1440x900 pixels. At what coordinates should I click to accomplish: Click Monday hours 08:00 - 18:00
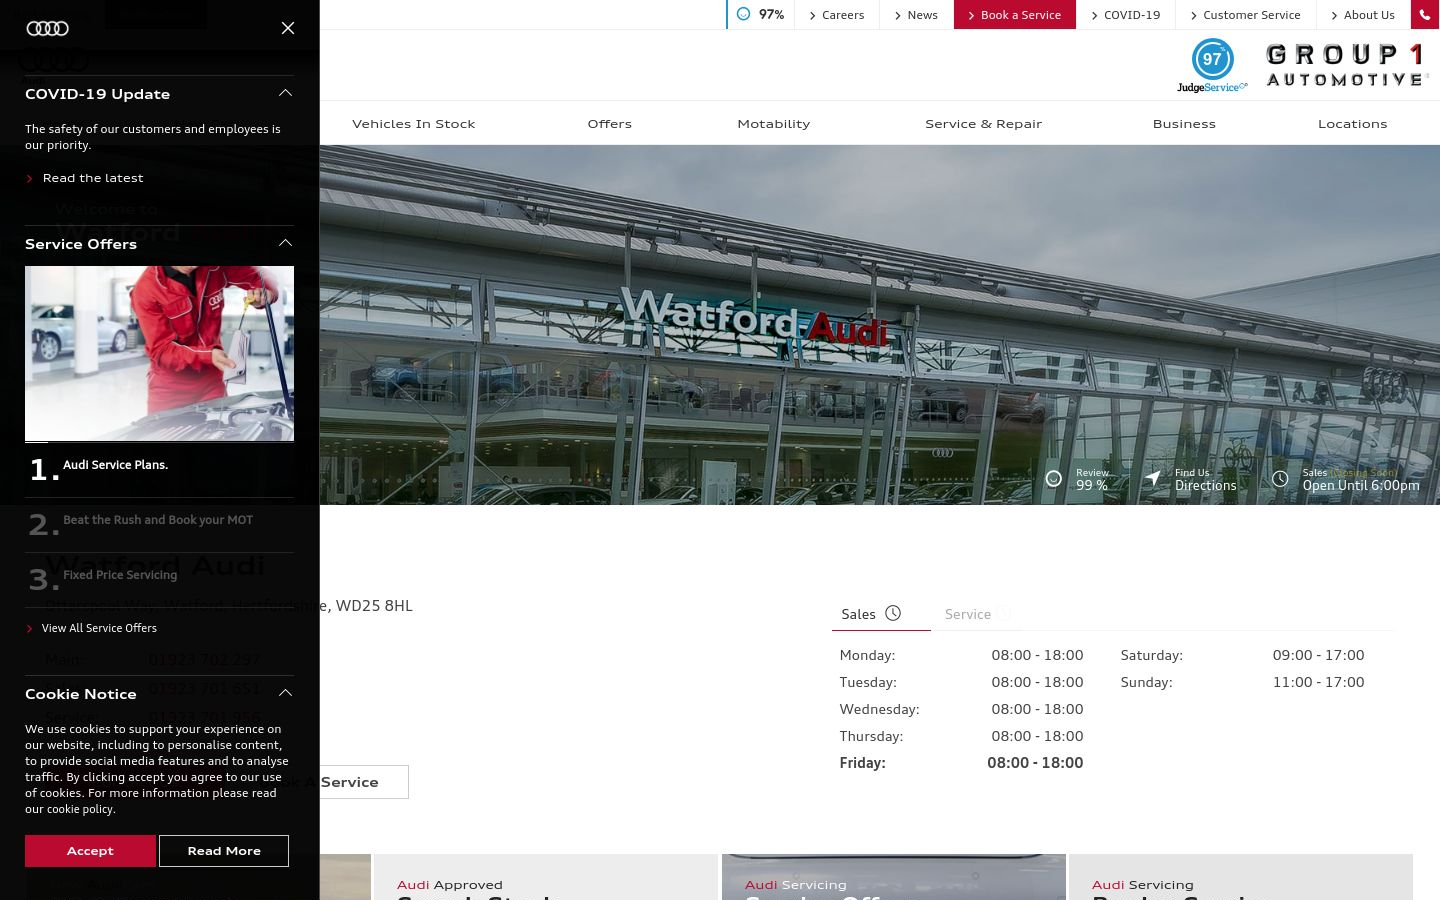point(1037,655)
